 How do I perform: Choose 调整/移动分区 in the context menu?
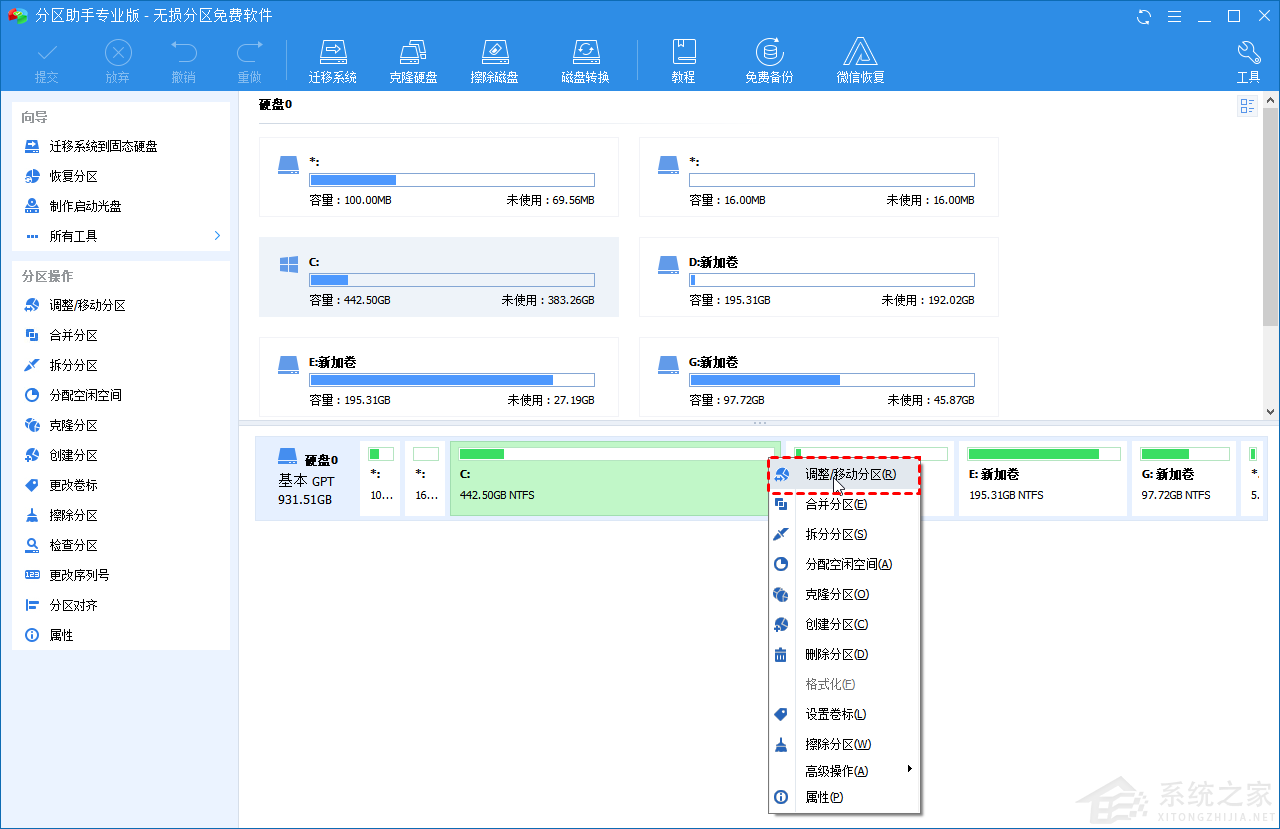pyautogui.click(x=850, y=474)
